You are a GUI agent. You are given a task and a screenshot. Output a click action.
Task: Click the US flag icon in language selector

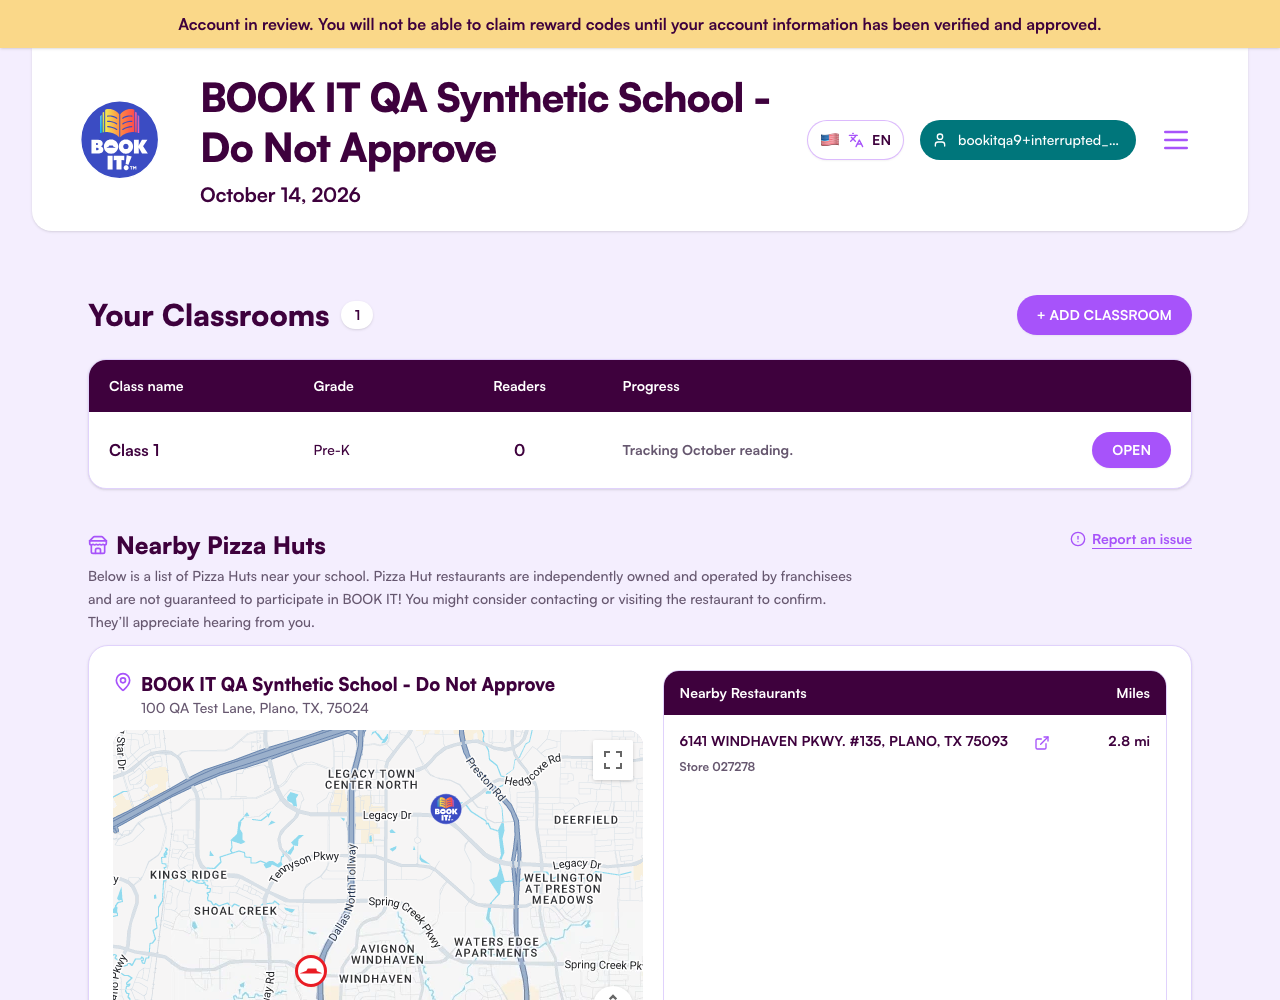830,140
